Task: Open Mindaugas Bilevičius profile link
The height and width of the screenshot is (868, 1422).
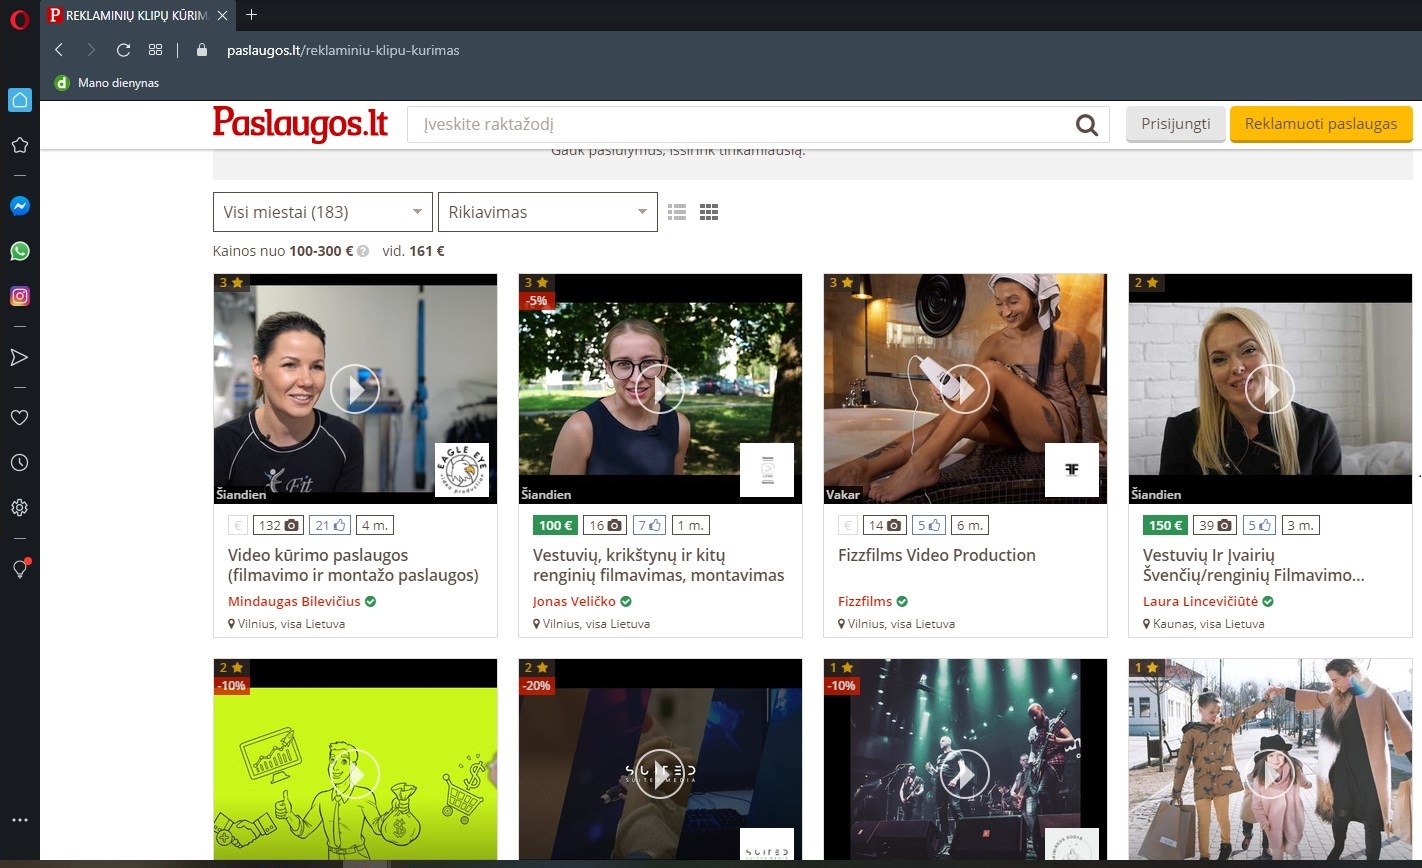Action: pos(294,601)
